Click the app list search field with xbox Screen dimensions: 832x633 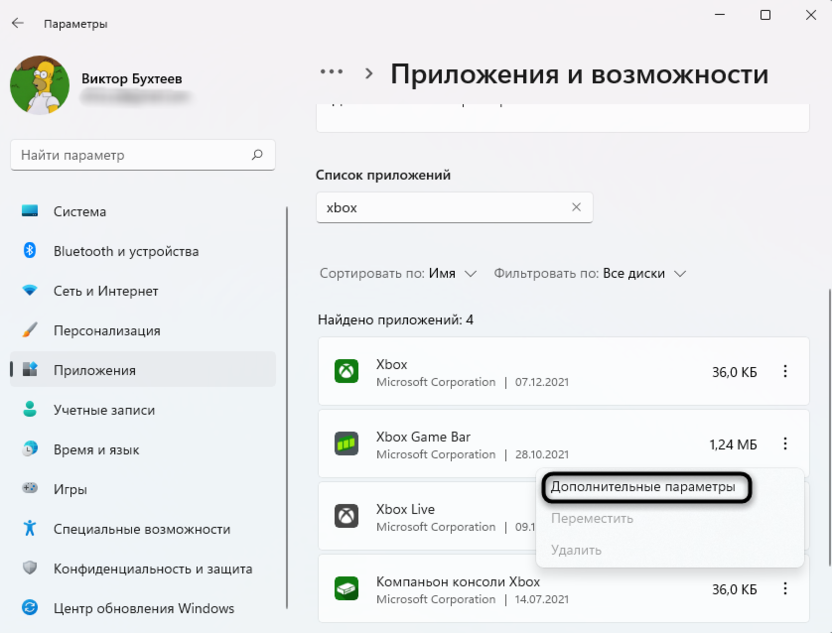click(454, 207)
